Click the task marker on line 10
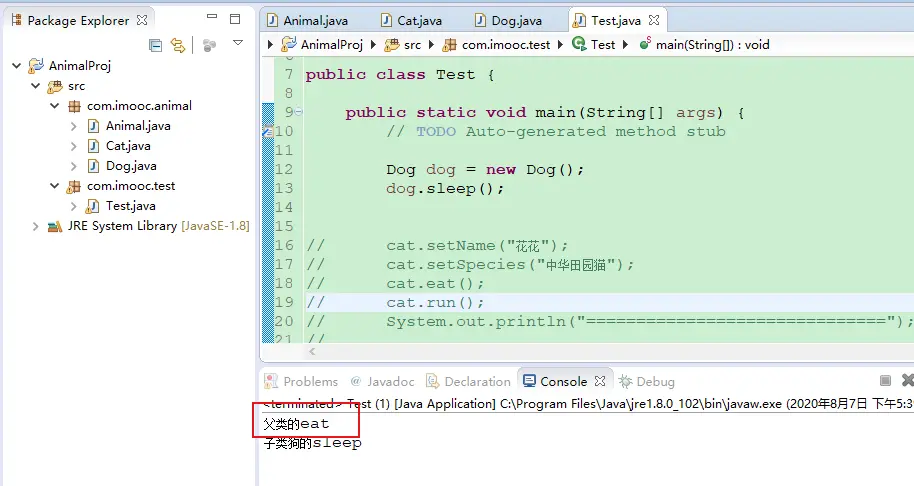This screenshot has height=486, width=914. 267,131
